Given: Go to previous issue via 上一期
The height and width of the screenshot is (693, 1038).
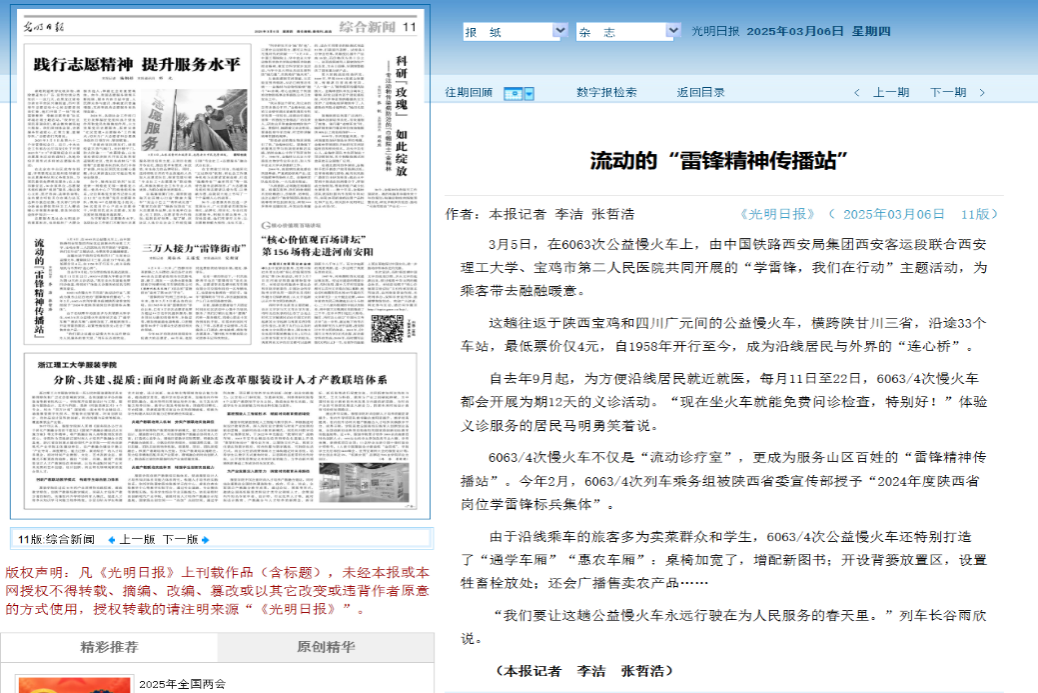Looking at the screenshot, I should click(x=890, y=93).
